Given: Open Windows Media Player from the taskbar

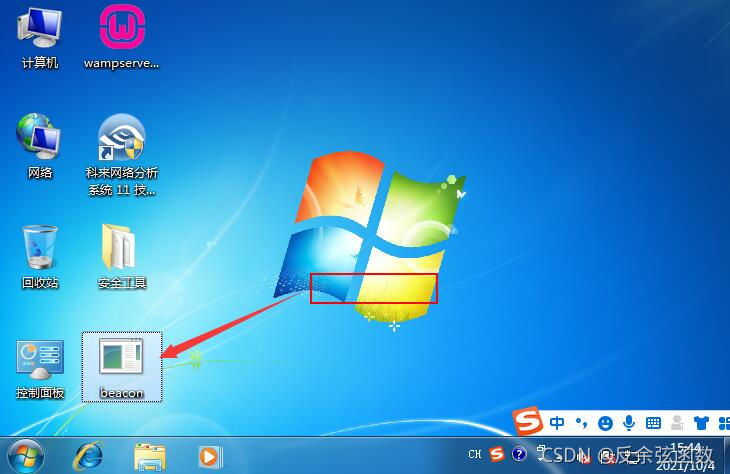Looking at the screenshot, I should pos(210,456).
